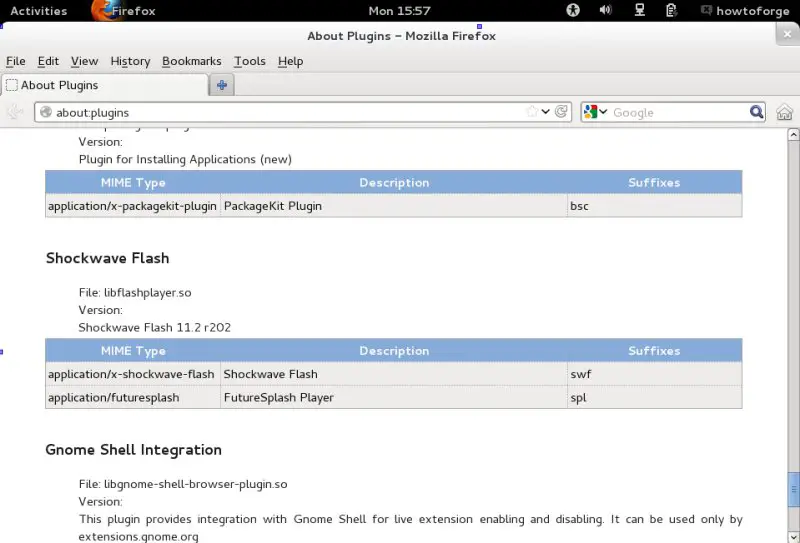Select the About Plugins tab

105,85
